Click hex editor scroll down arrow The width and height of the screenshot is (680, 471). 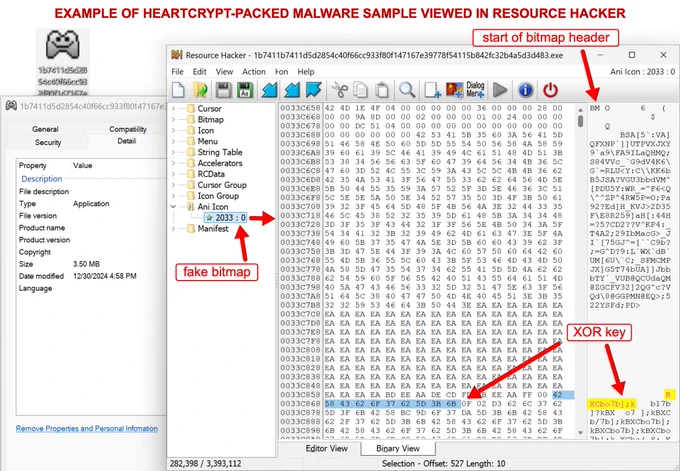580,432
